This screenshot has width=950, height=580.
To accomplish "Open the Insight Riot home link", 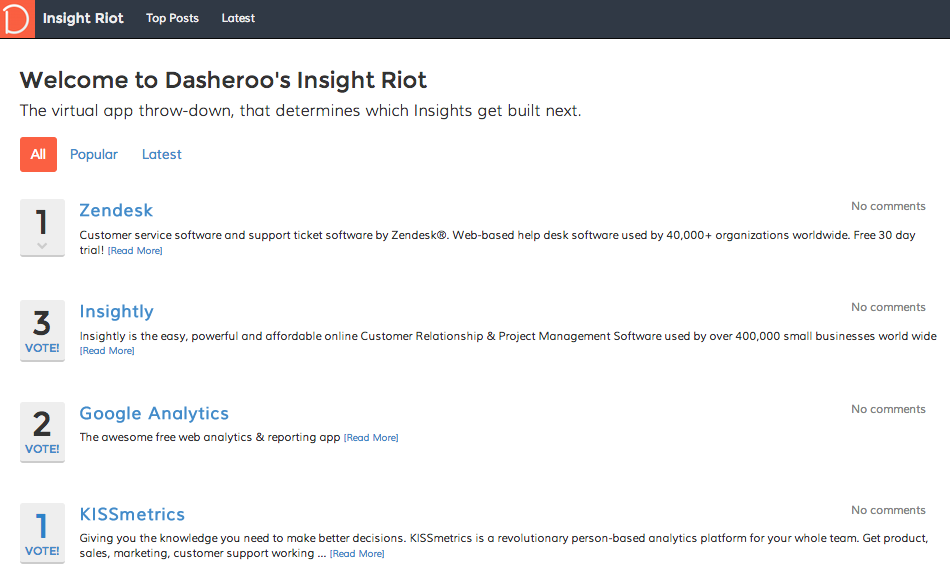I will tap(83, 18).
